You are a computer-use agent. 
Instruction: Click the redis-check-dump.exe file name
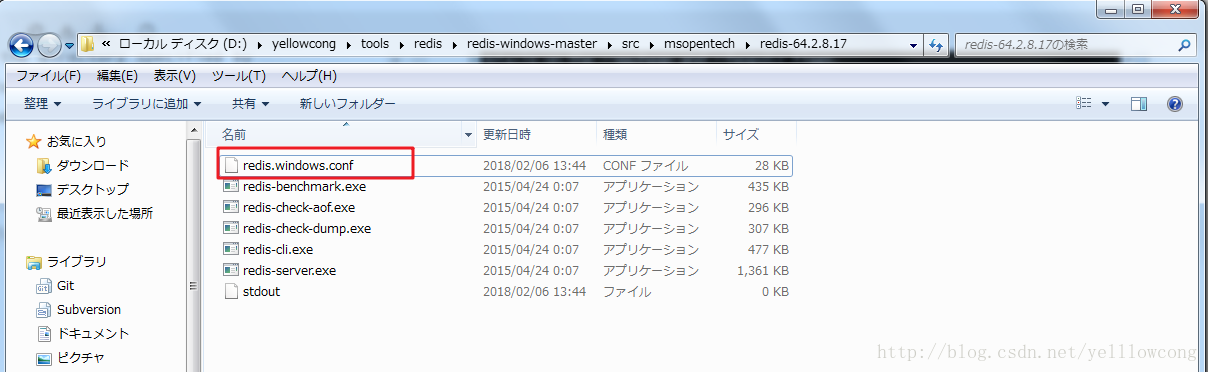[307, 228]
